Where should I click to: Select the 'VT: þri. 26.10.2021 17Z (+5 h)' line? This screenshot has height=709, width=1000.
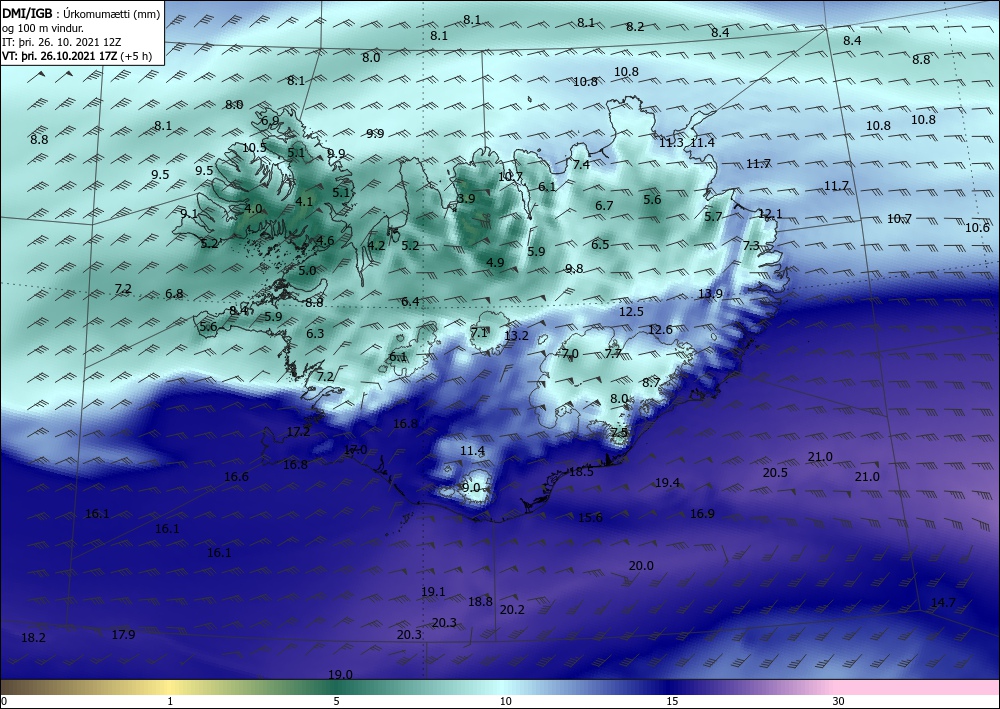point(77,56)
